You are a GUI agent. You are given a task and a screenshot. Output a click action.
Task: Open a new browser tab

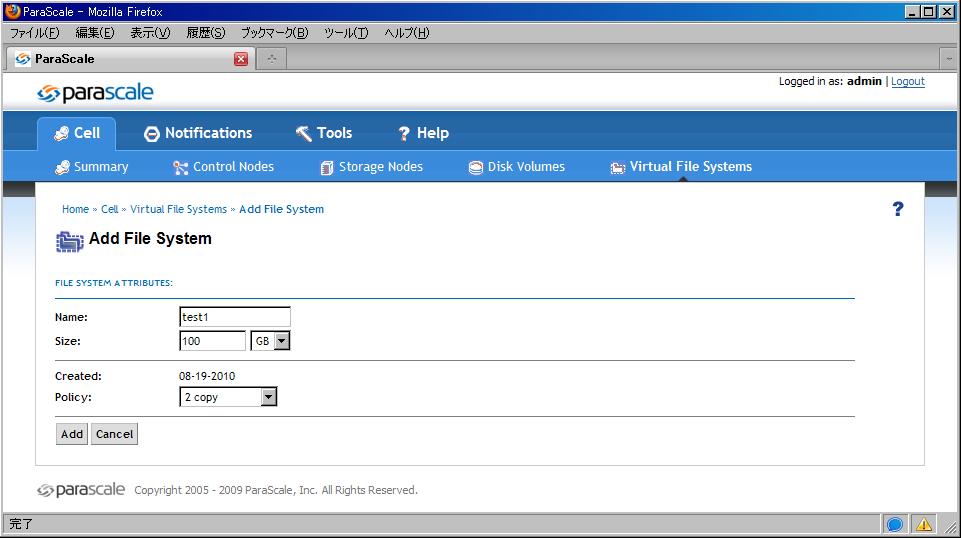tap(270, 59)
